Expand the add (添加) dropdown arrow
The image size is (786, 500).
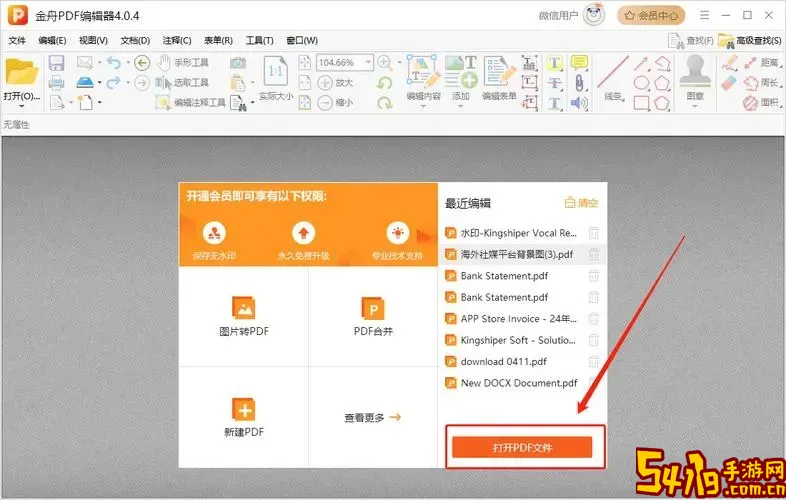point(461,106)
